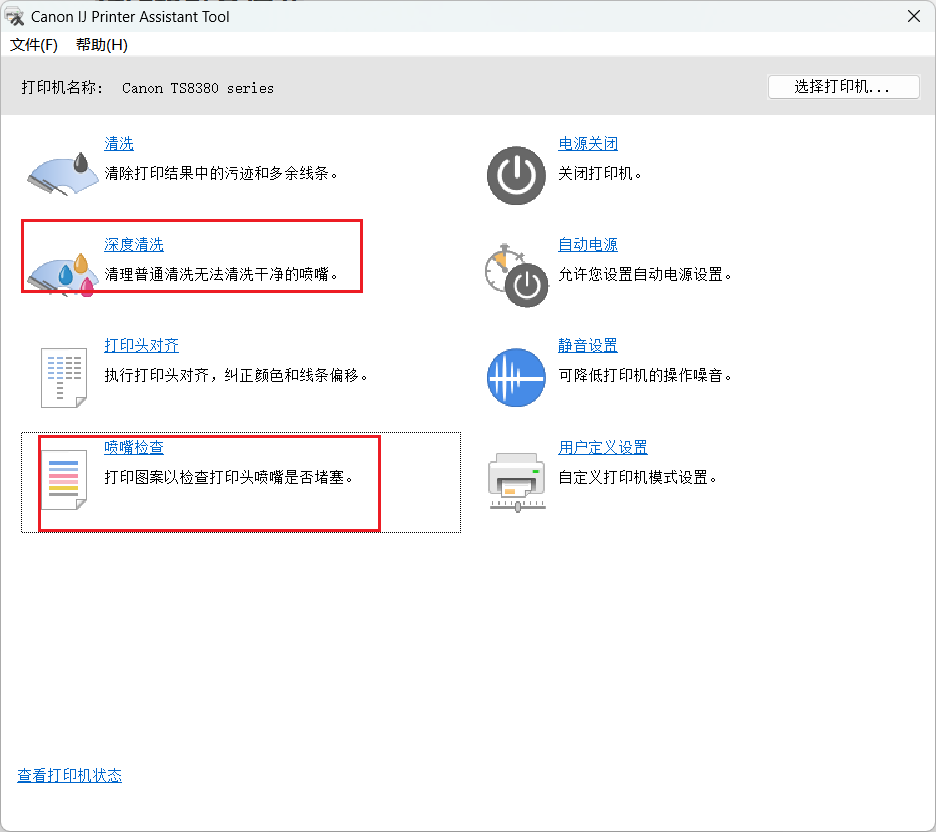
Task: Open the 查看打印机状态 link
Action: tap(70, 776)
